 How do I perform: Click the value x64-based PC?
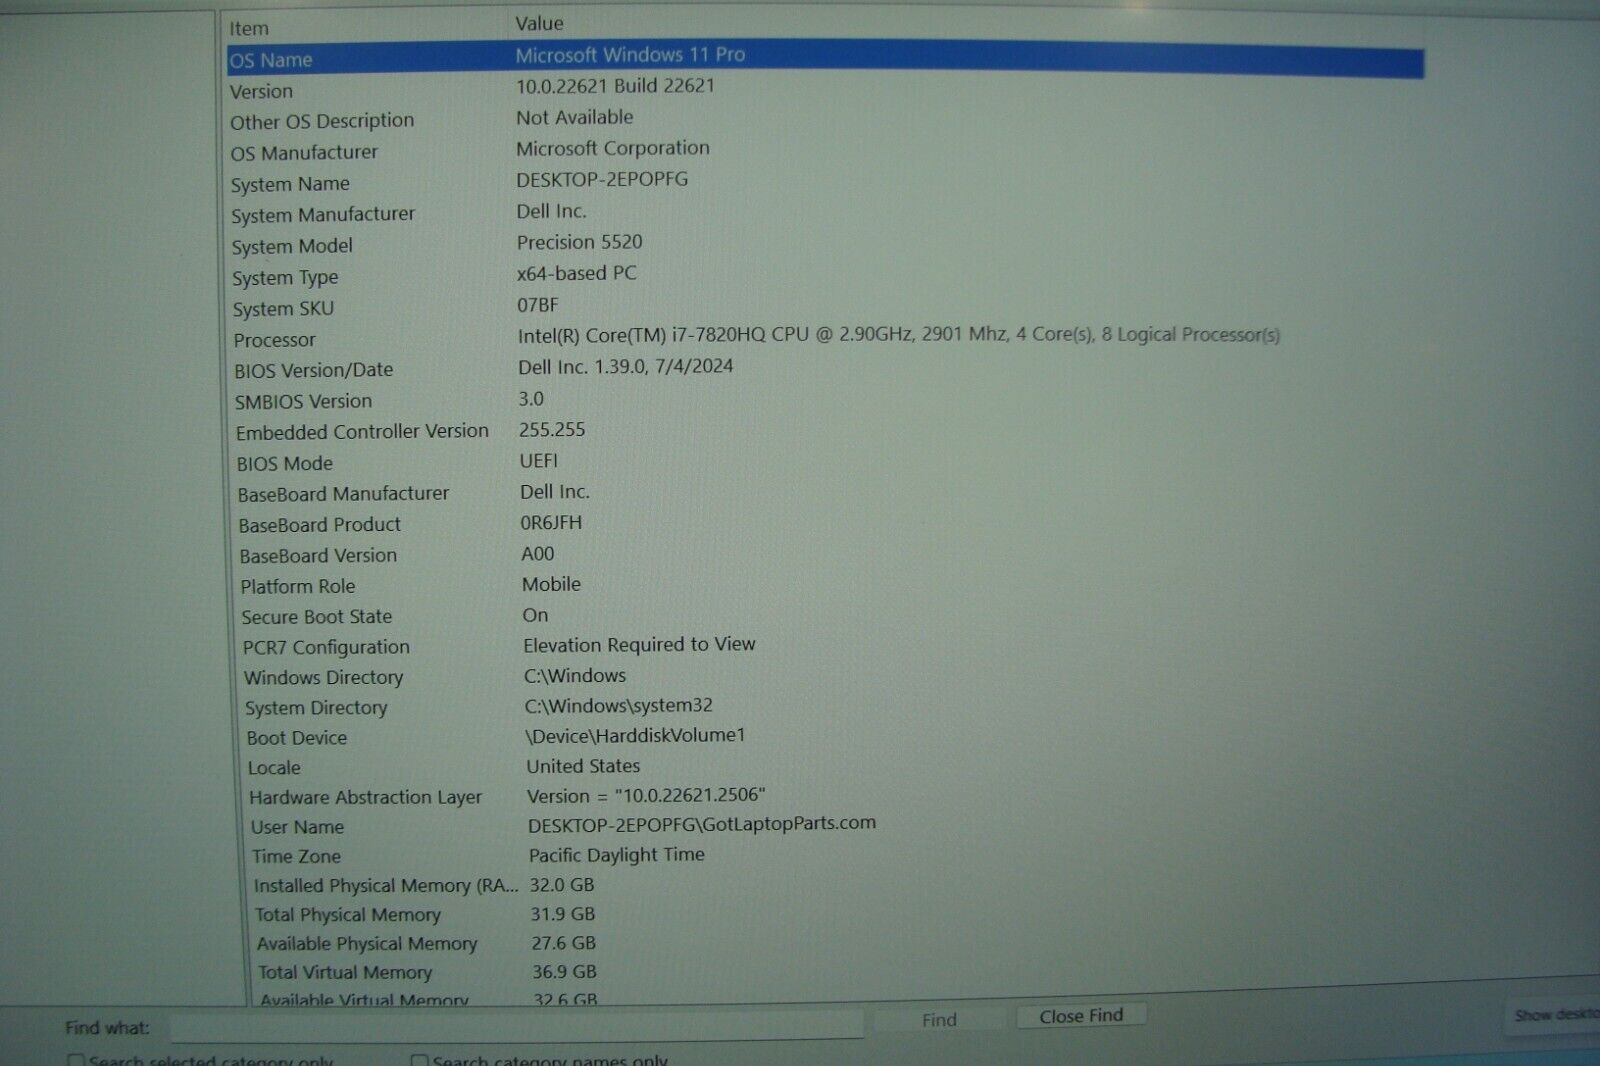pyautogui.click(x=576, y=273)
